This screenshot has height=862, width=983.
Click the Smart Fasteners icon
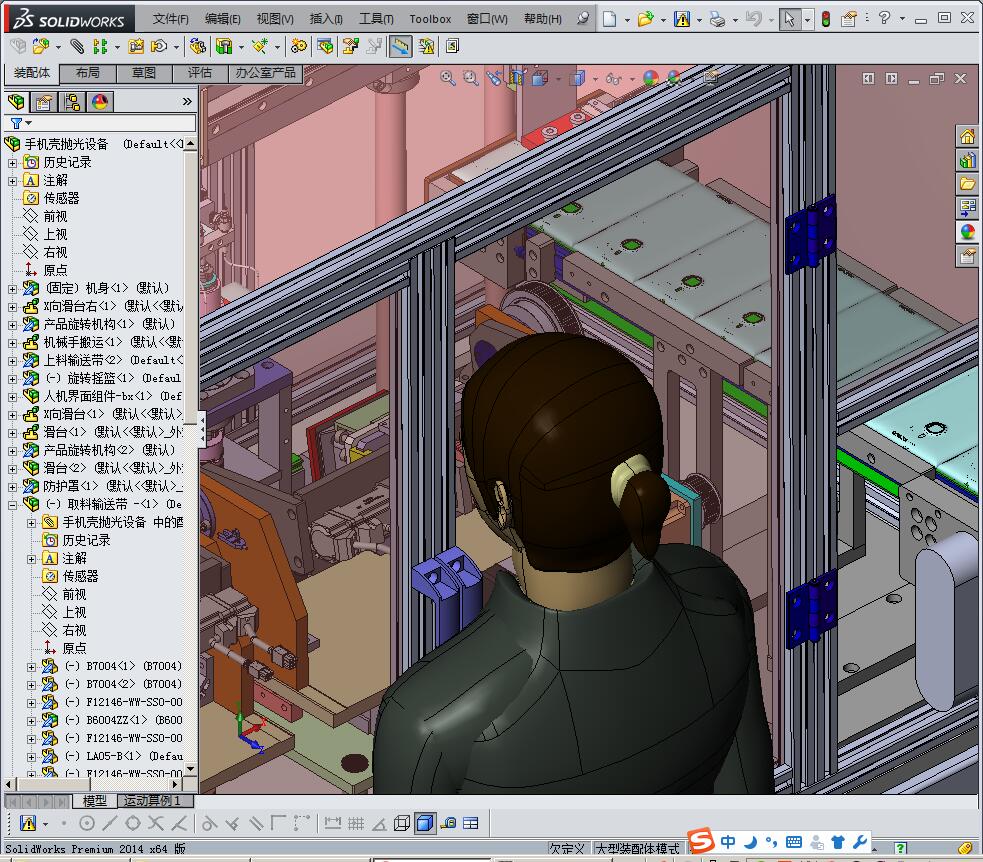pyautogui.click(x=136, y=46)
